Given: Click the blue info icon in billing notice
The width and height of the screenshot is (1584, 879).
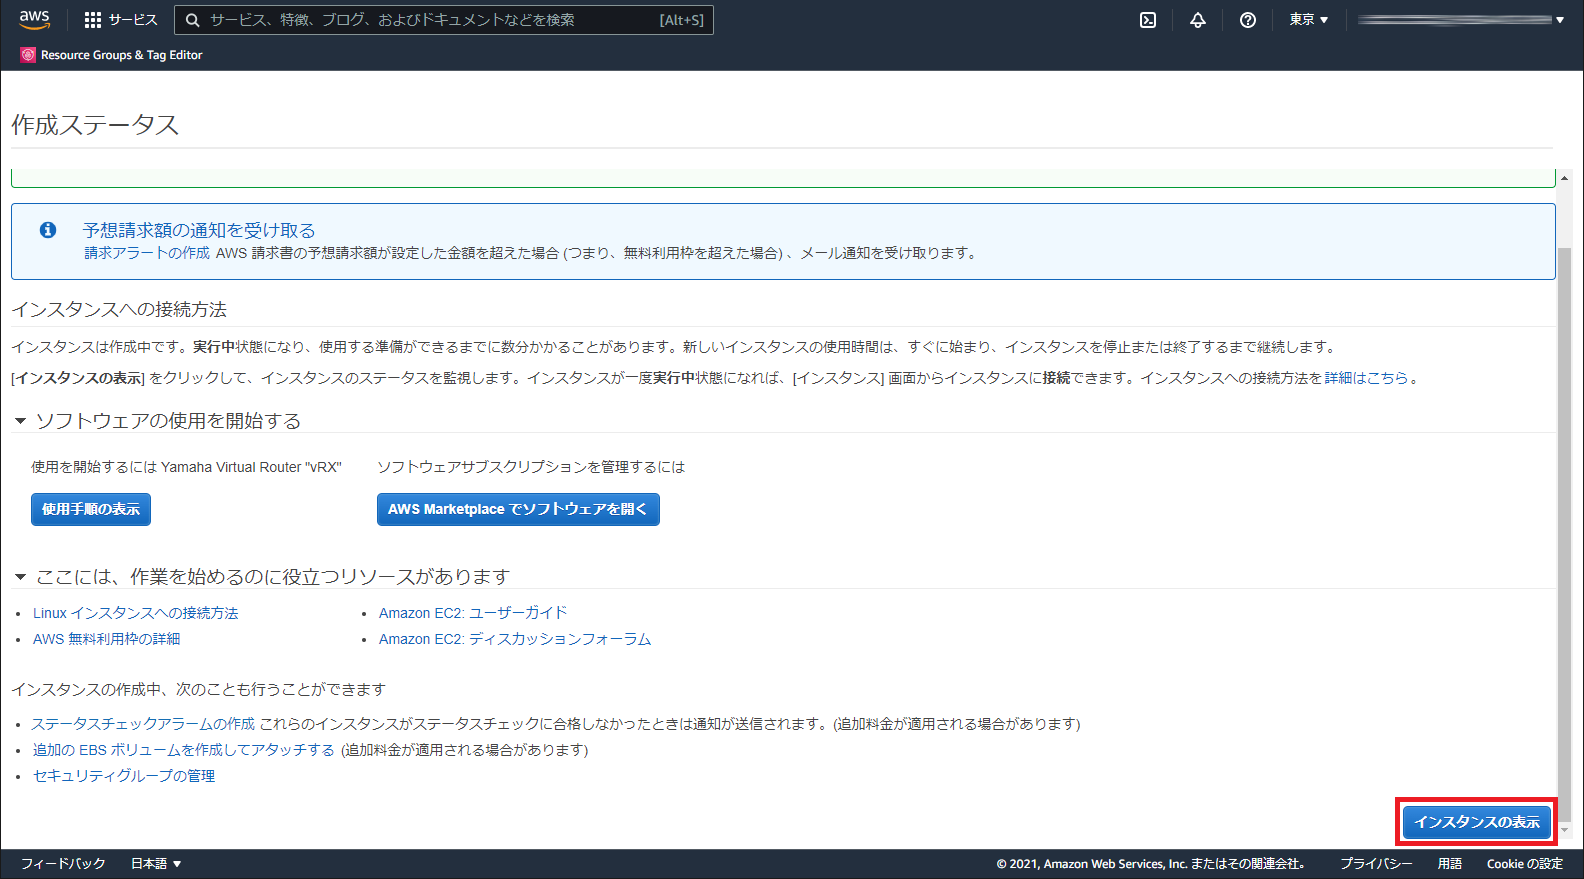Looking at the screenshot, I should [48, 230].
